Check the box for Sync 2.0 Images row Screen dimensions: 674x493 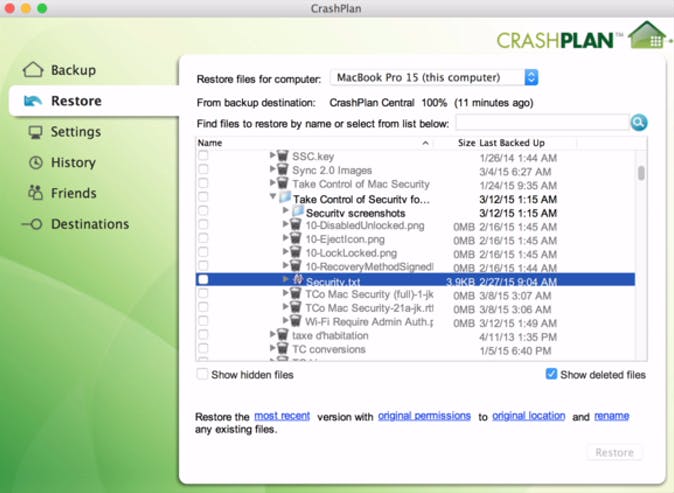203,169
